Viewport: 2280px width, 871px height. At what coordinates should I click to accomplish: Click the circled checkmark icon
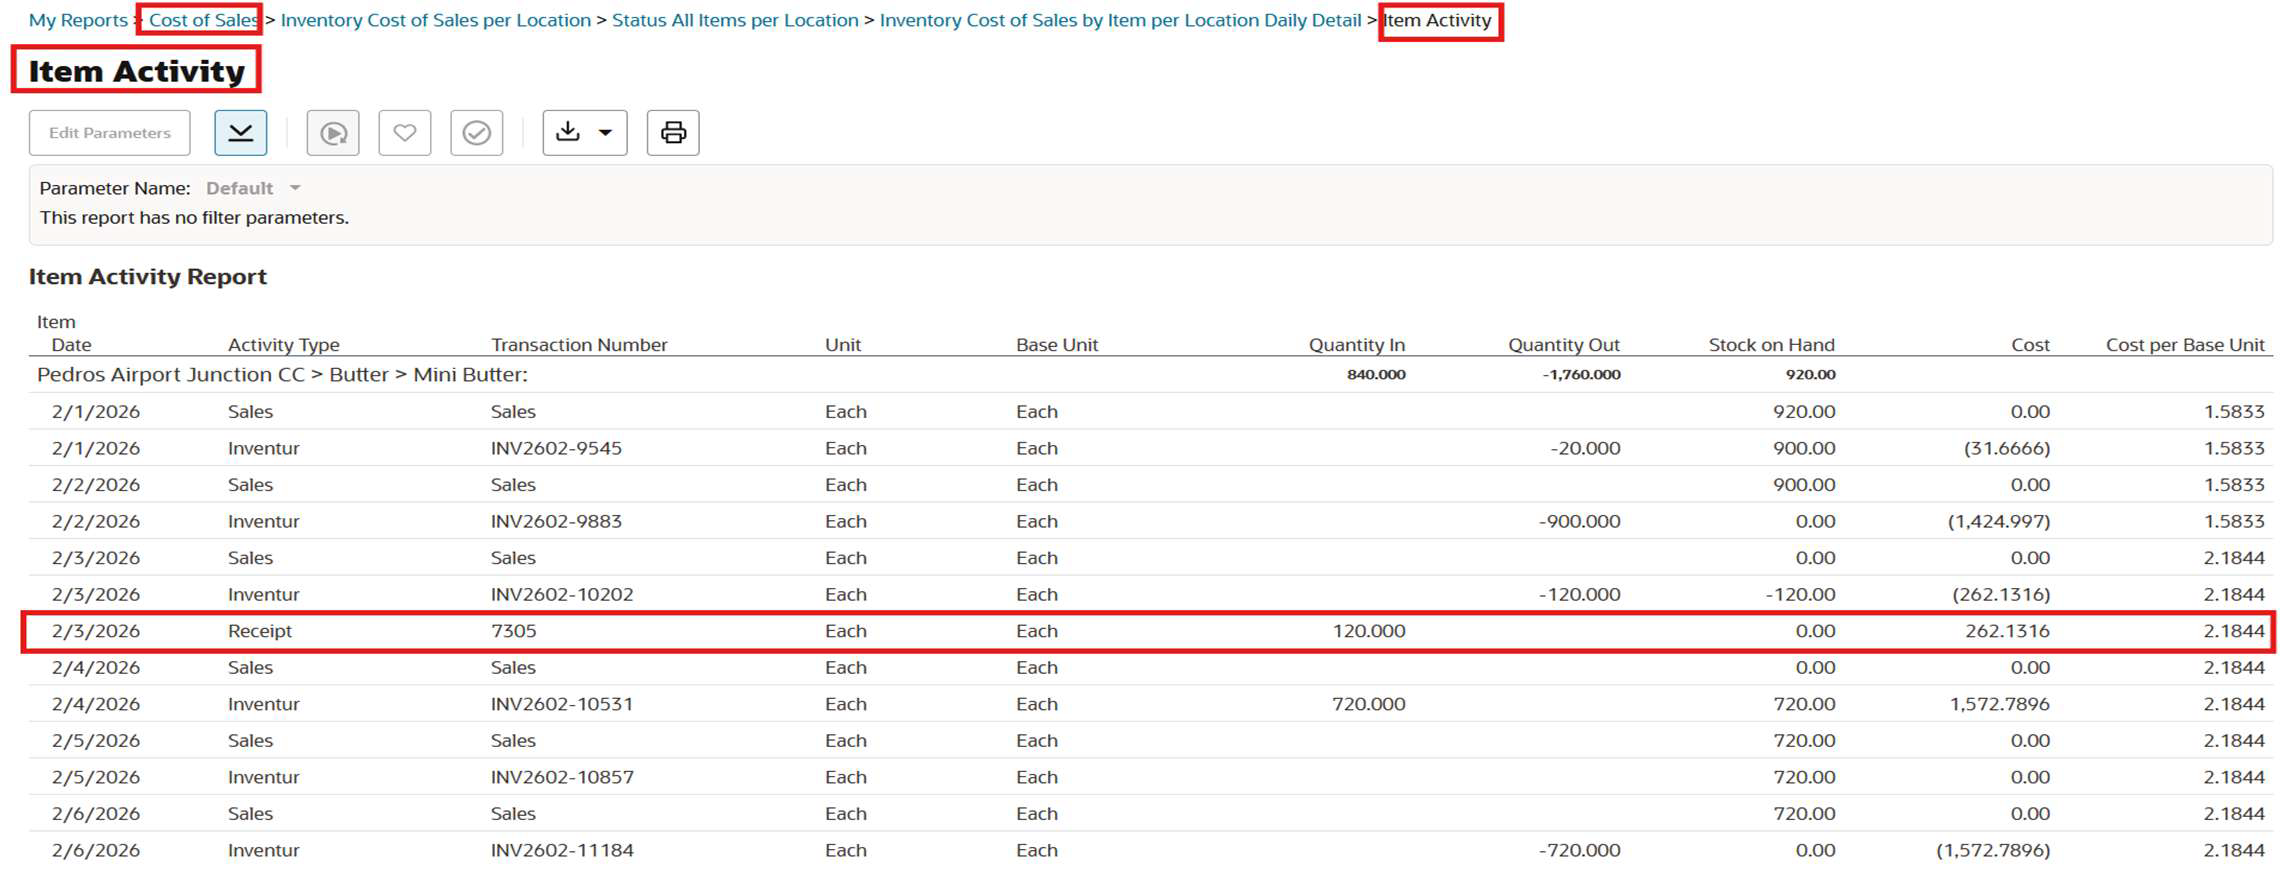(x=477, y=133)
